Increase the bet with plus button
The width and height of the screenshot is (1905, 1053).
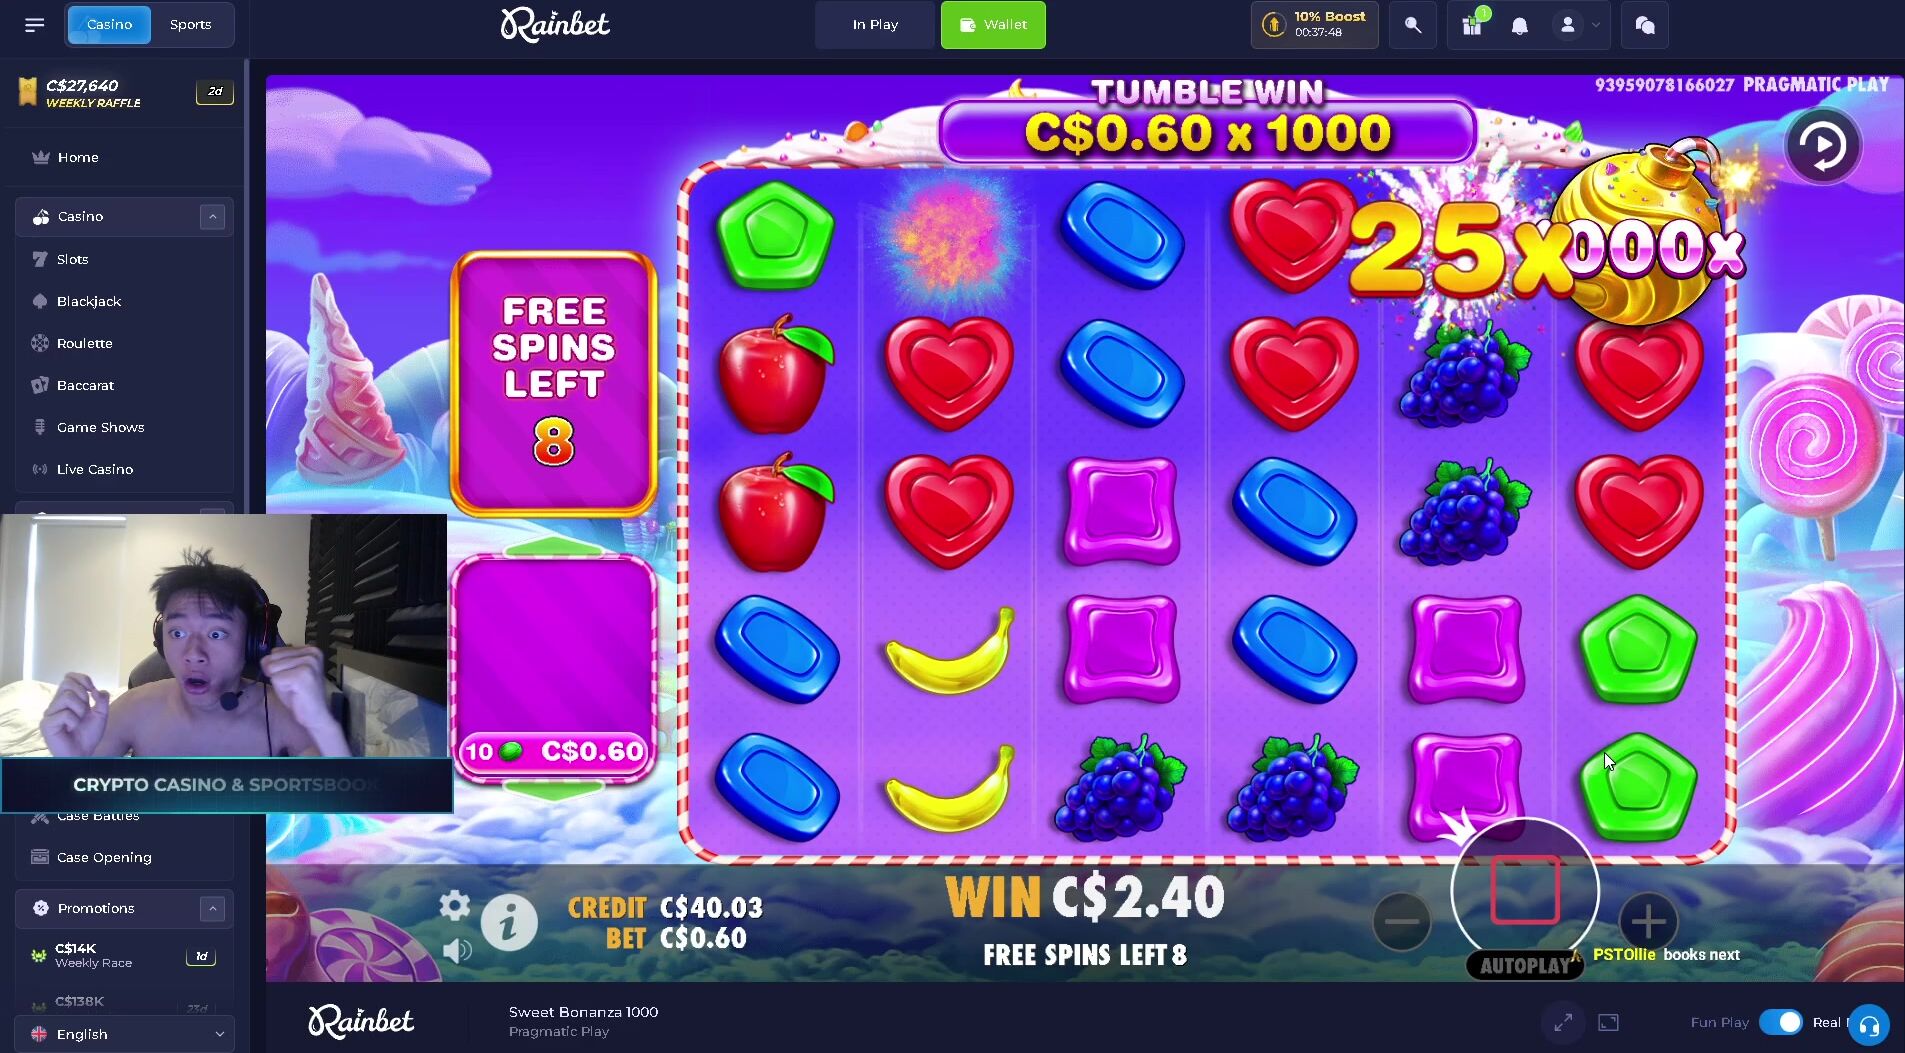1648,921
